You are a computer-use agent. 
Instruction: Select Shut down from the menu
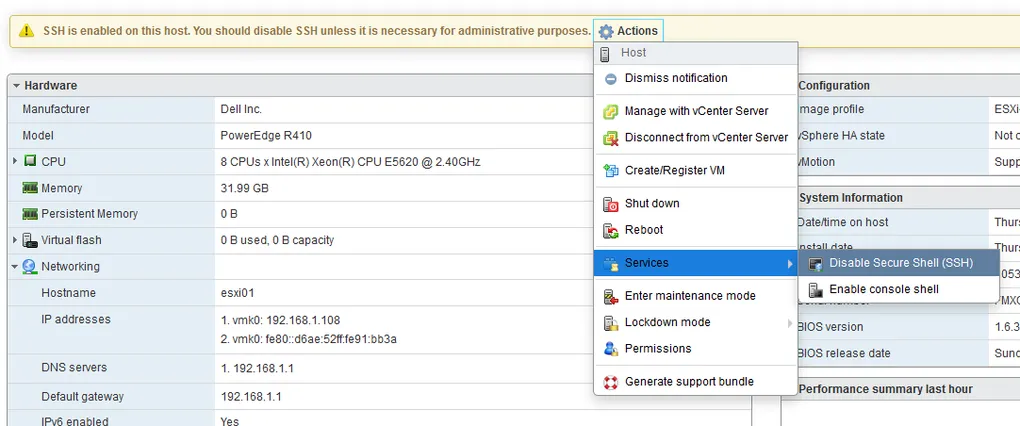(695, 204)
